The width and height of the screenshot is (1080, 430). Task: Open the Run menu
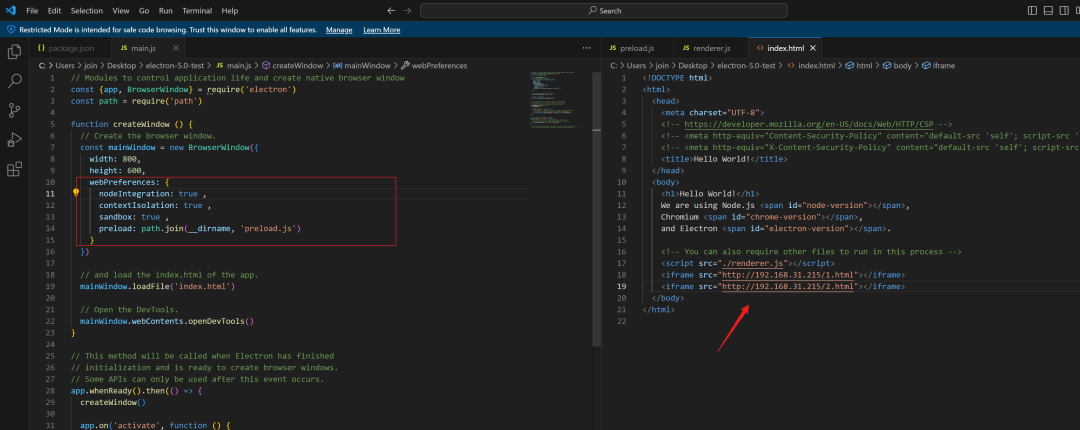[x=165, y=10]
